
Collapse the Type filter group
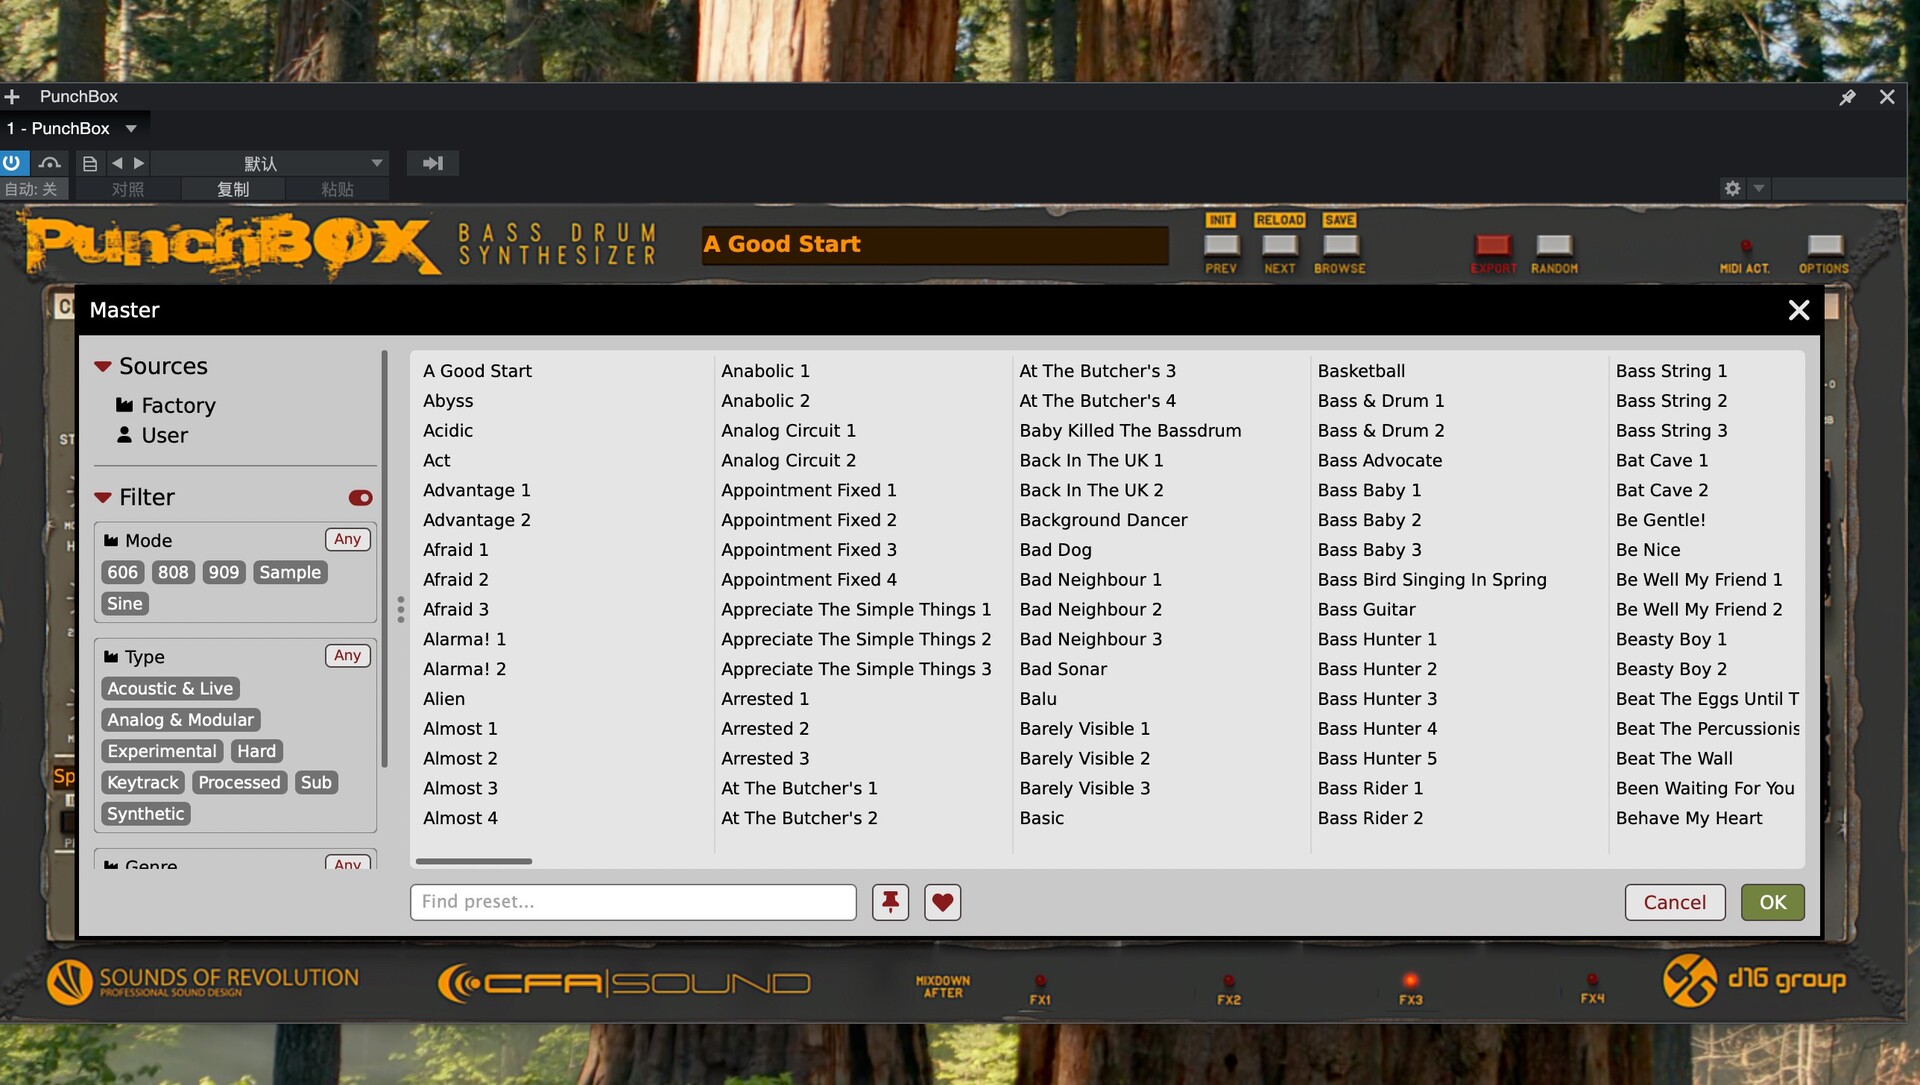(111, 657)
